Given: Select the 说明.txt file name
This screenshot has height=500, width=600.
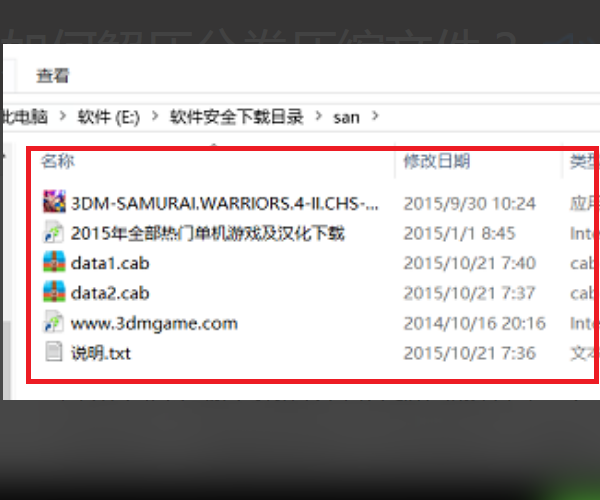Looking at the screenshot, I should (101, 353).
